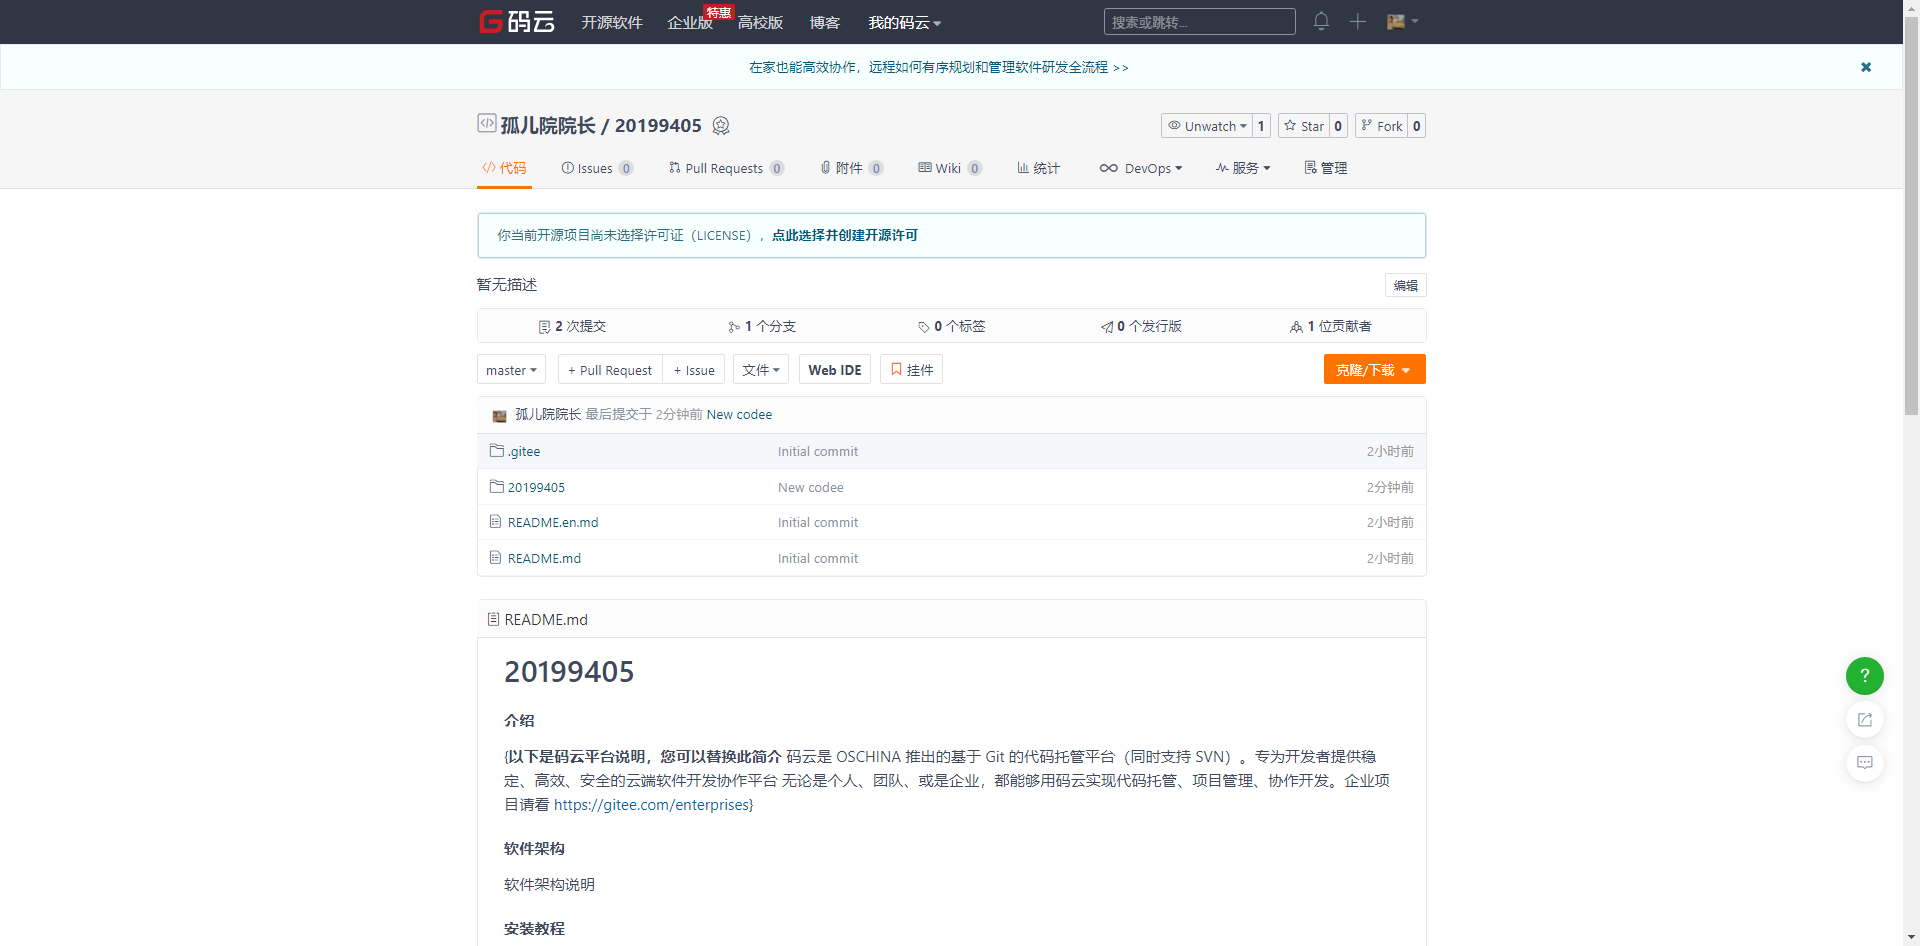This screenshot has width=1920, height=946.
Task: Click the 孤儿院院长 owner name in title
Action: pyautogui.click(x=548, y=125)
